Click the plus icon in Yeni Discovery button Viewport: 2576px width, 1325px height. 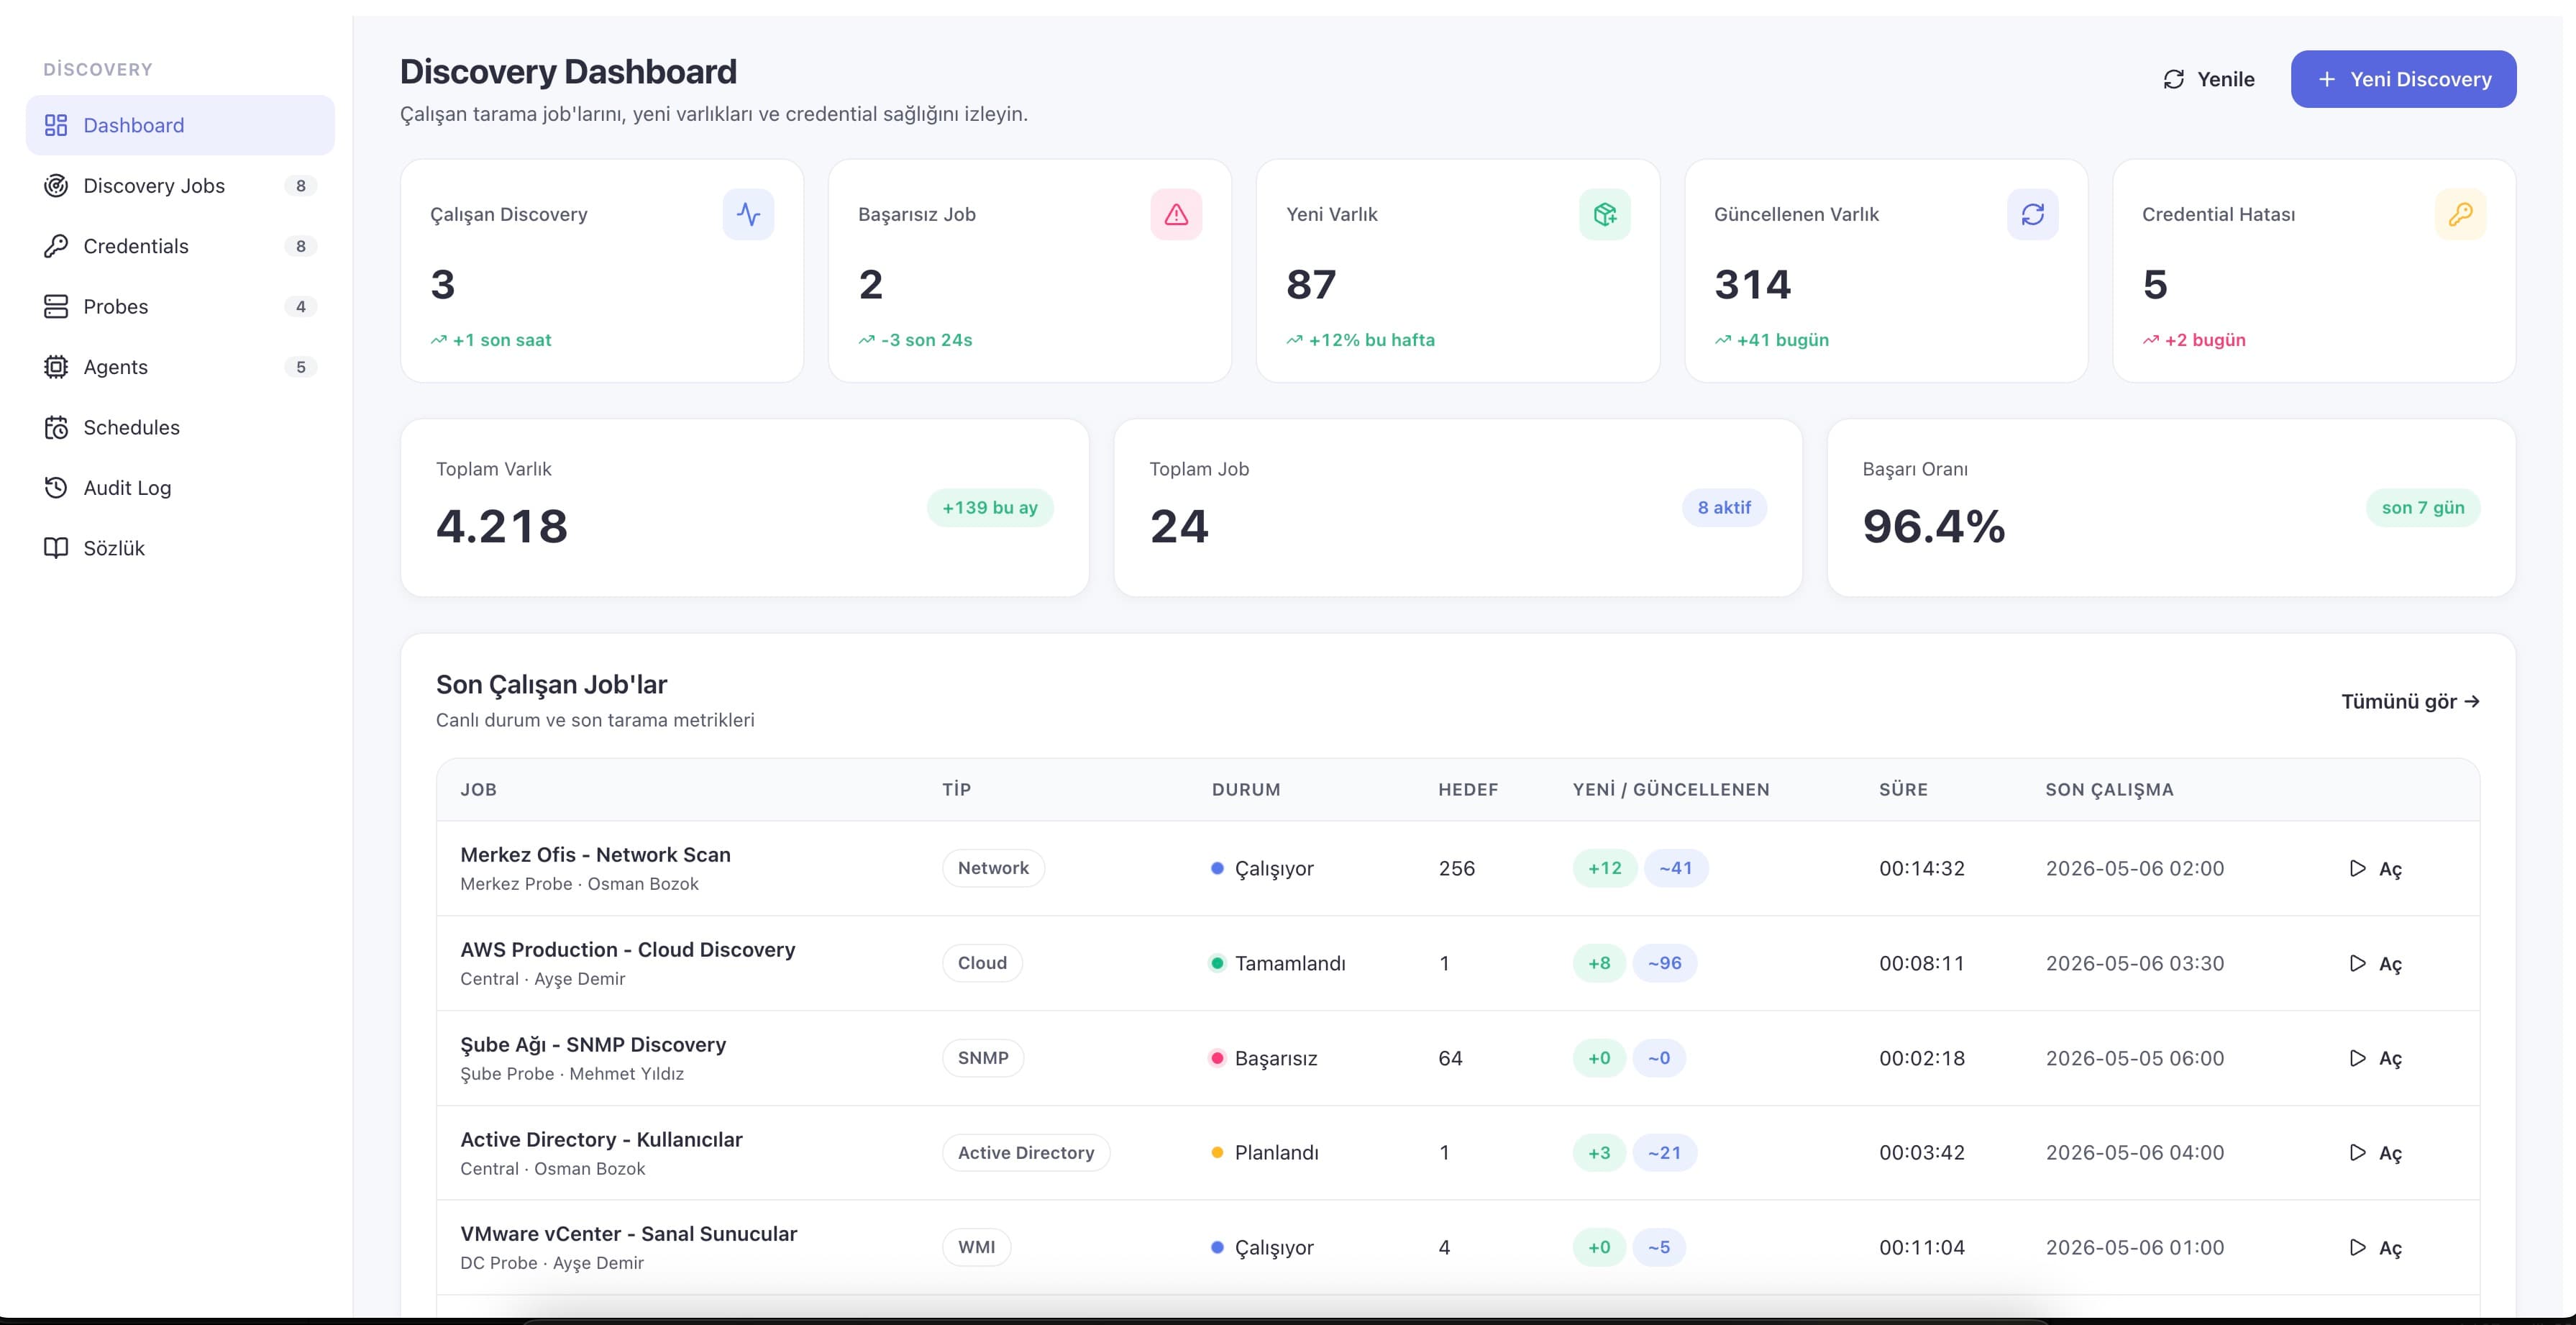point(2327,79)
